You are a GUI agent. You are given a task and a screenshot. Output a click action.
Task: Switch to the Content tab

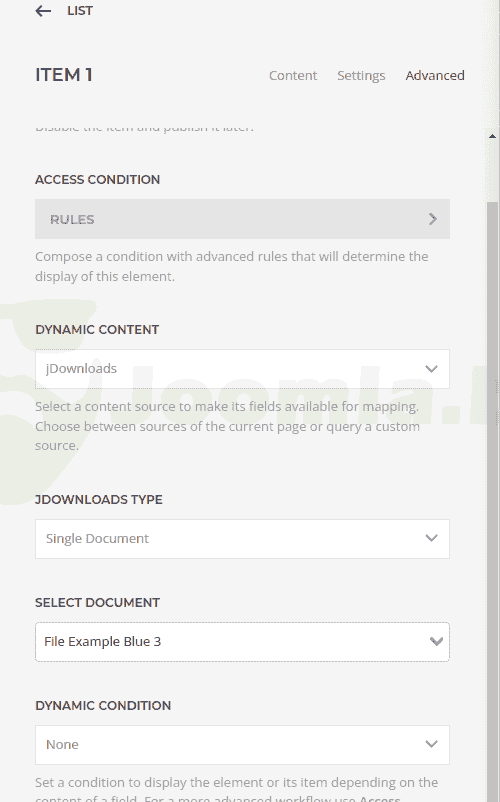point(293,76)
